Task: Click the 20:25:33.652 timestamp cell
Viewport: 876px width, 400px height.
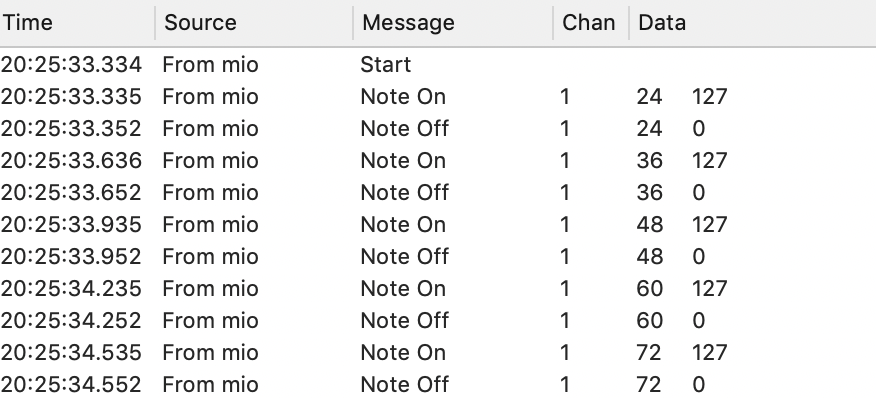Action: [x=71, y=193]
